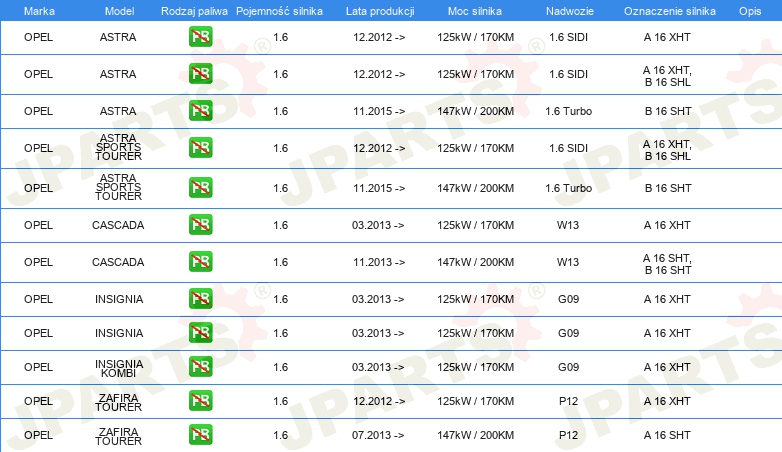Click '1.6 Turbo' in ASTRA SPORTS TOURER row

(x=569, y=188)
